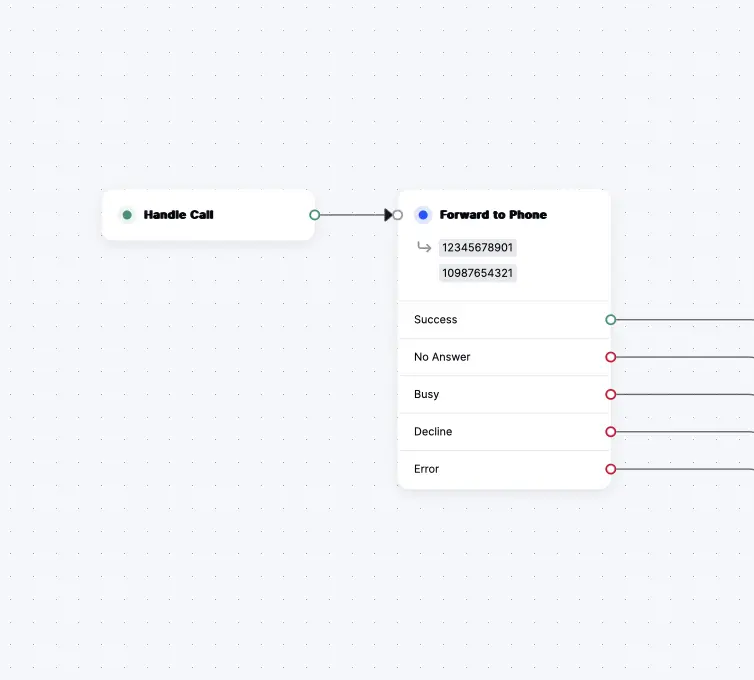
Task: Click the Forward to Phone input port
Action: click(398, 215)
